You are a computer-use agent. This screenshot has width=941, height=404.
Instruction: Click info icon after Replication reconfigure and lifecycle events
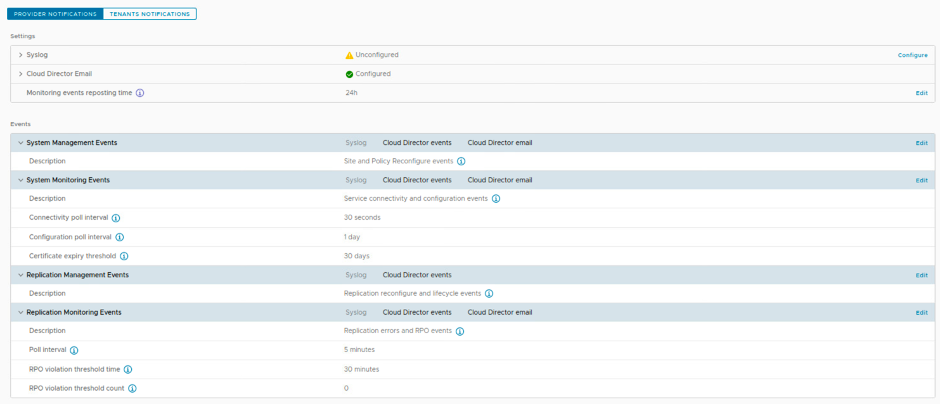(489, 294)
